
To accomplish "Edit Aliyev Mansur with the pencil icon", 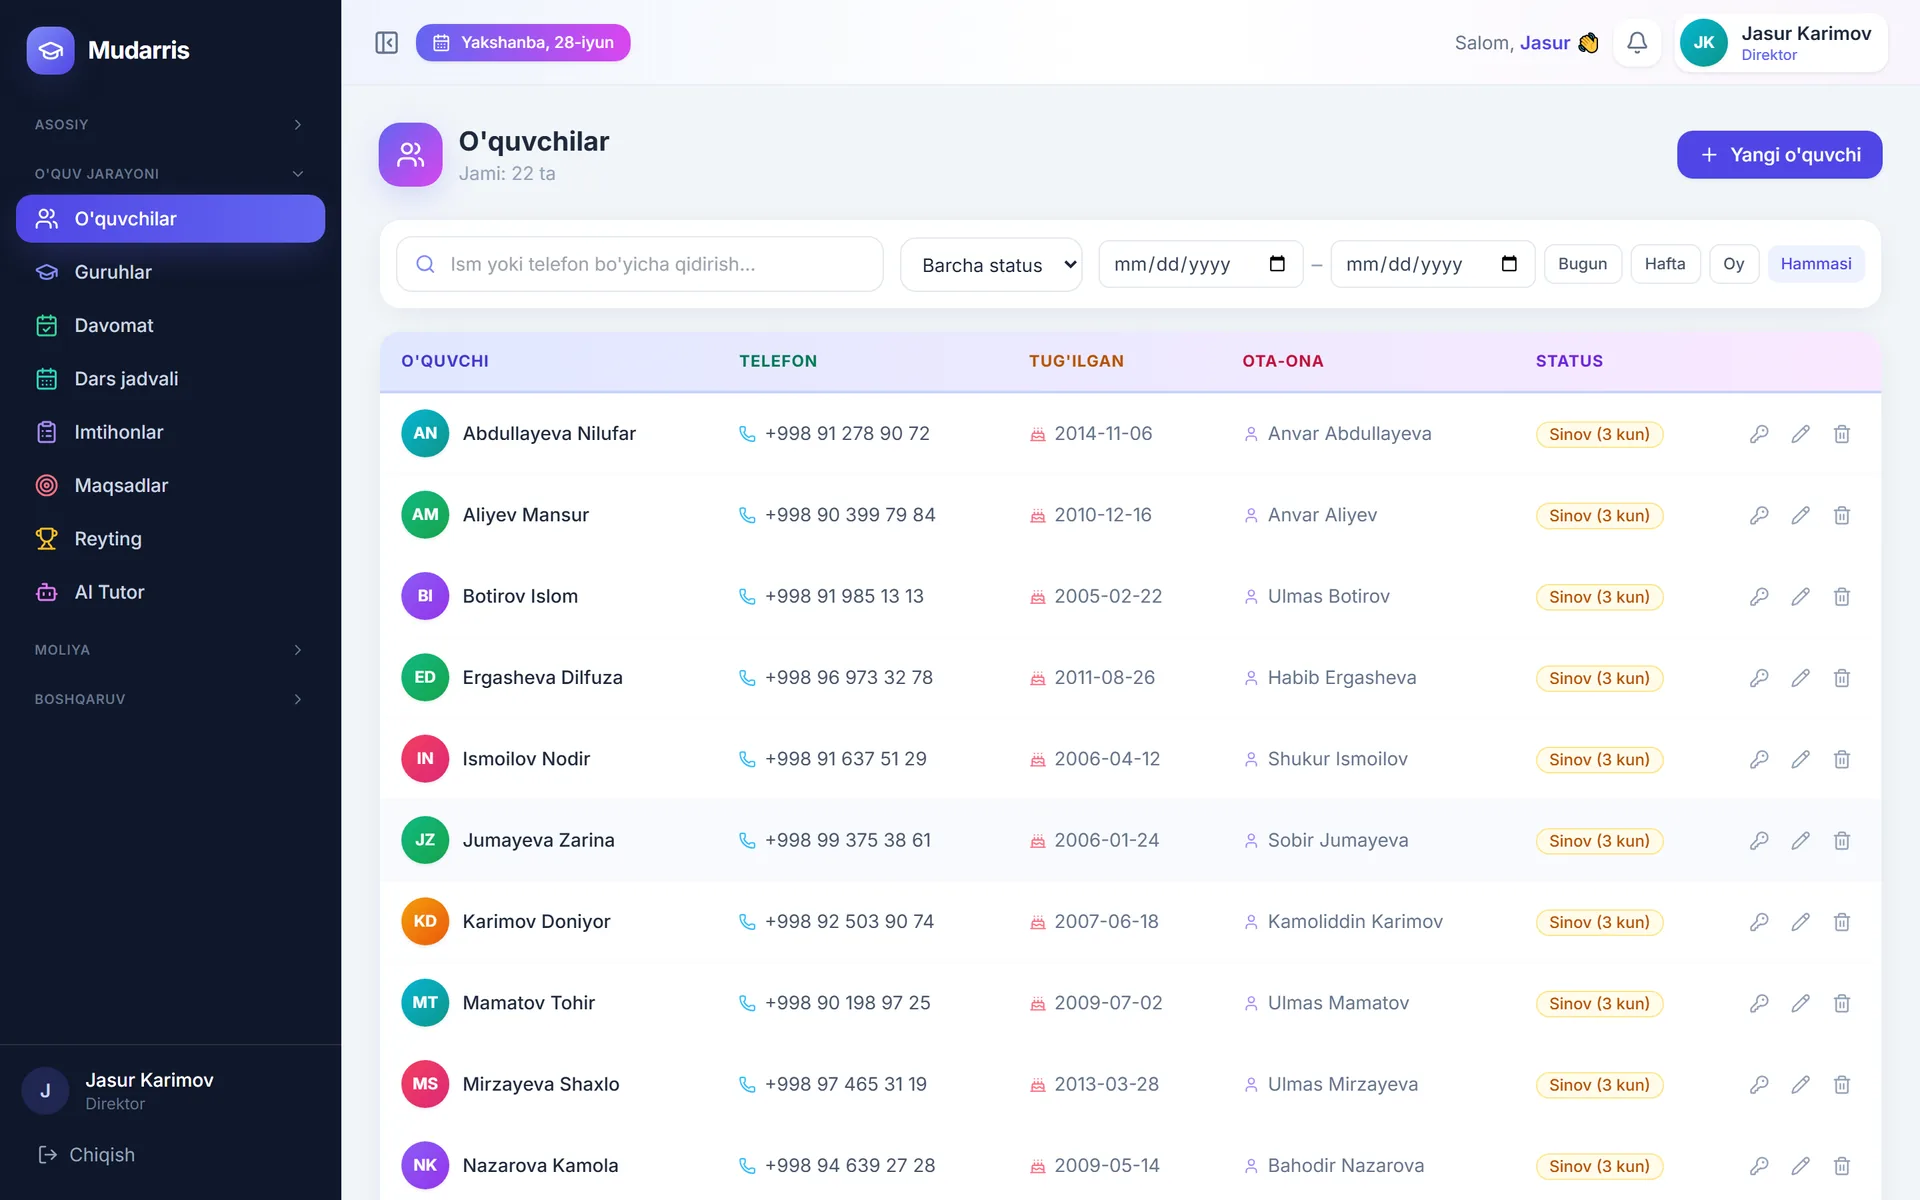I will tap(1800, 515).
